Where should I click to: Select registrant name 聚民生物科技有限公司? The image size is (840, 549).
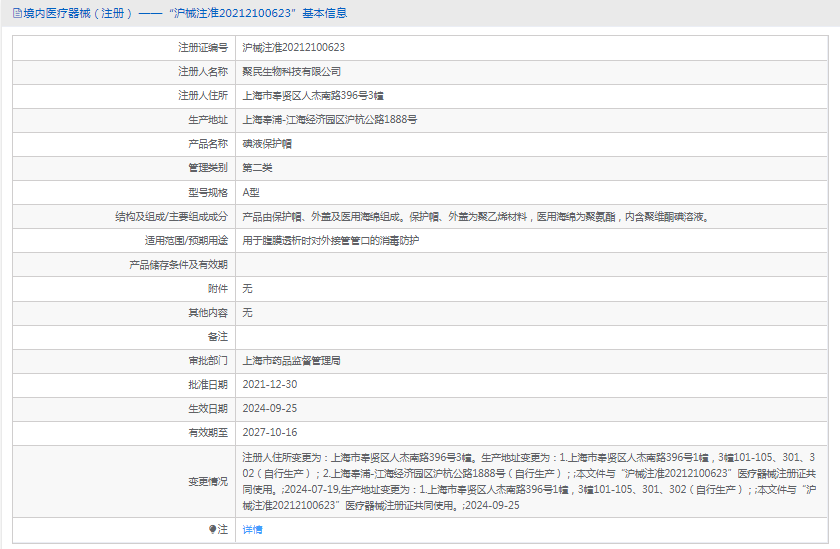[291, 72]
